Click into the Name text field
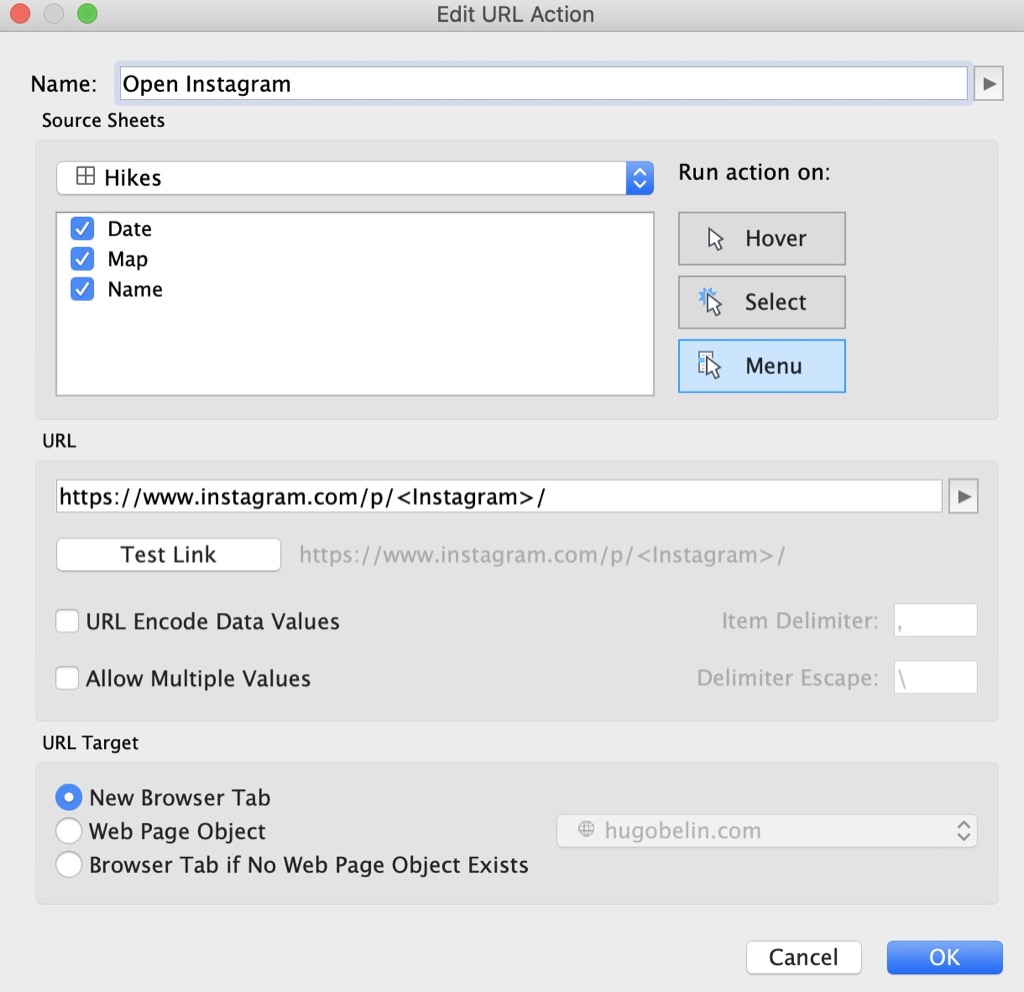The width and height of the screenshot is (1024, 992). click(542, 84)
